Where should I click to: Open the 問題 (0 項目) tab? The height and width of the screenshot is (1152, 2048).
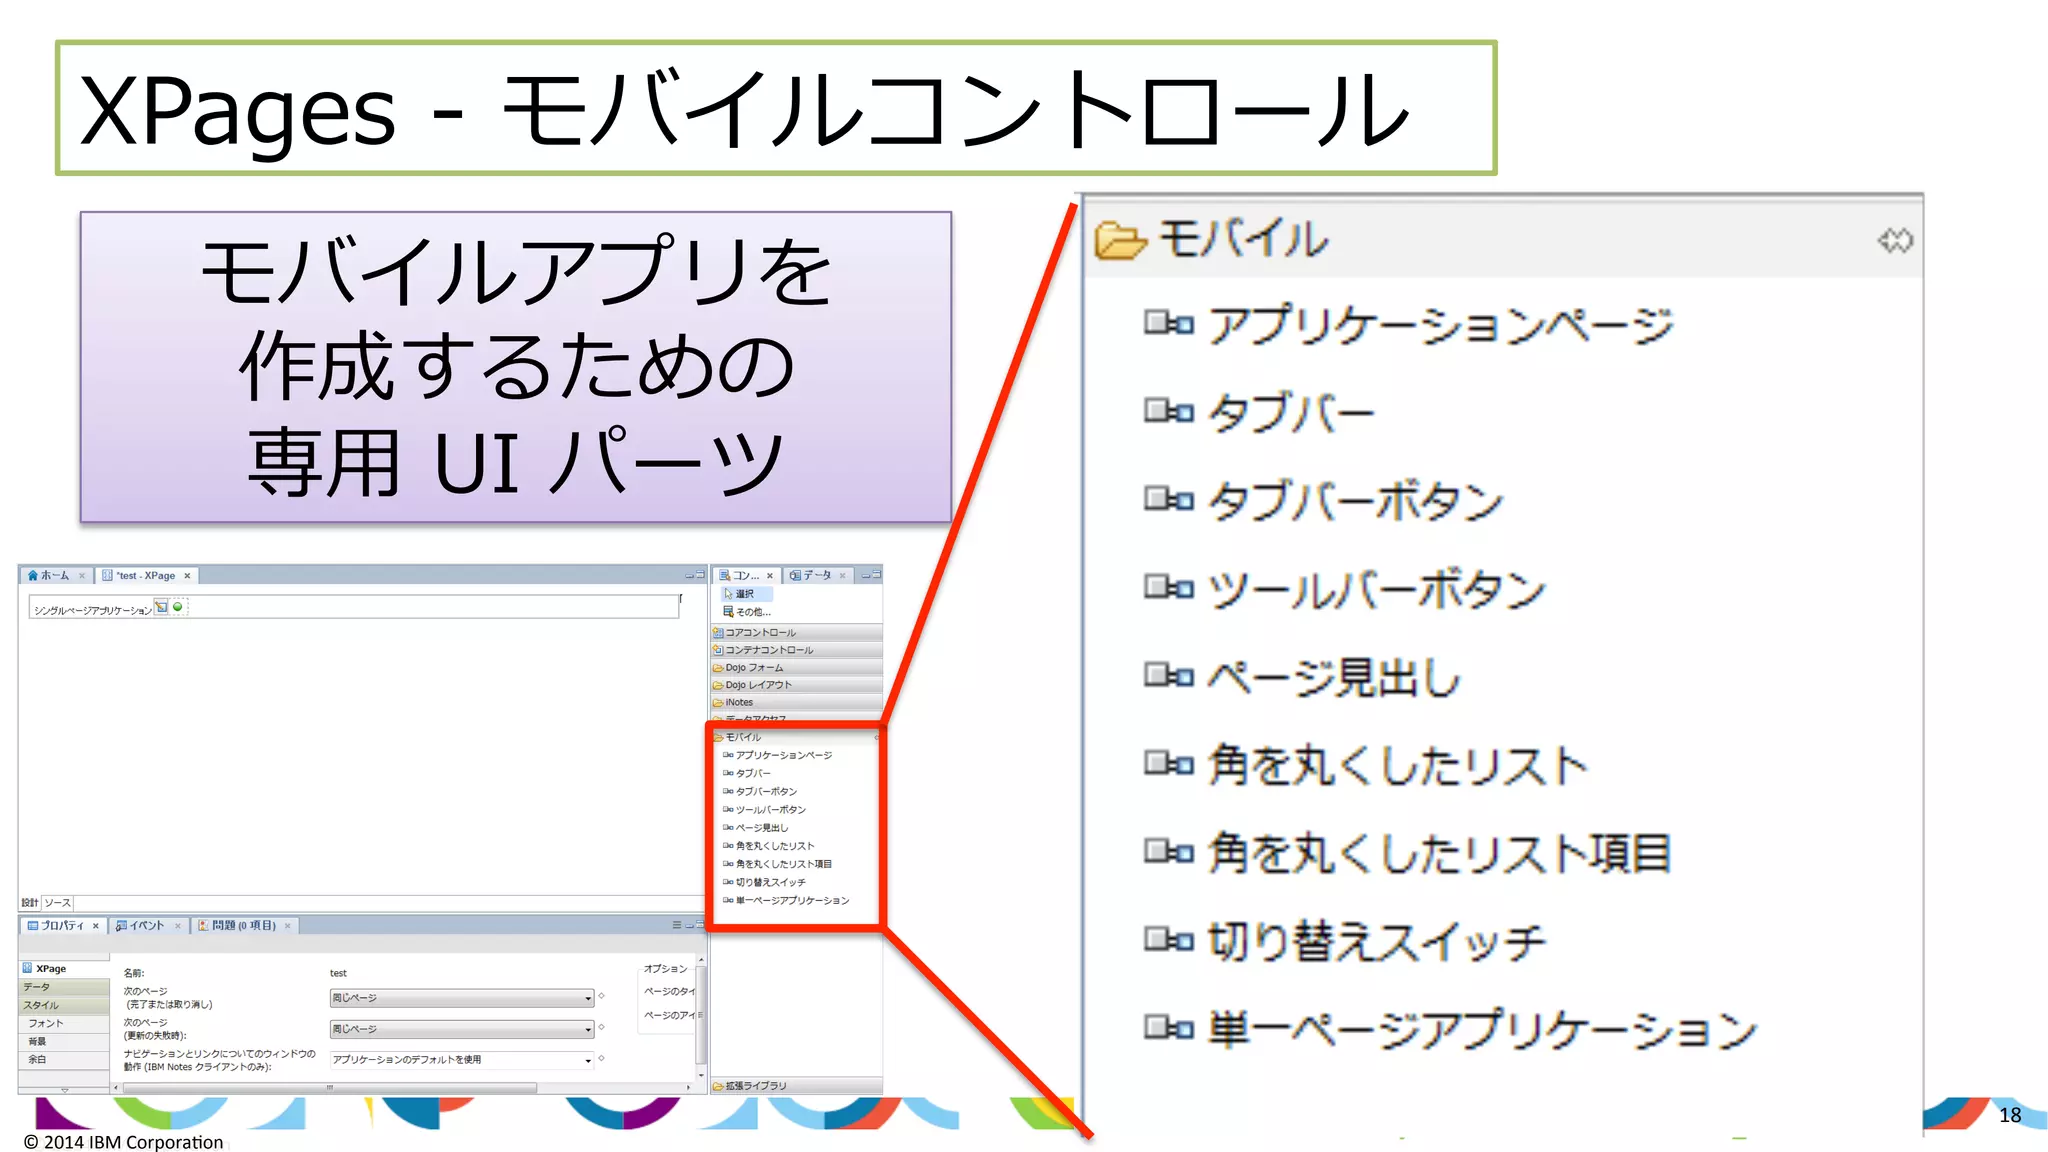[244, 925]
